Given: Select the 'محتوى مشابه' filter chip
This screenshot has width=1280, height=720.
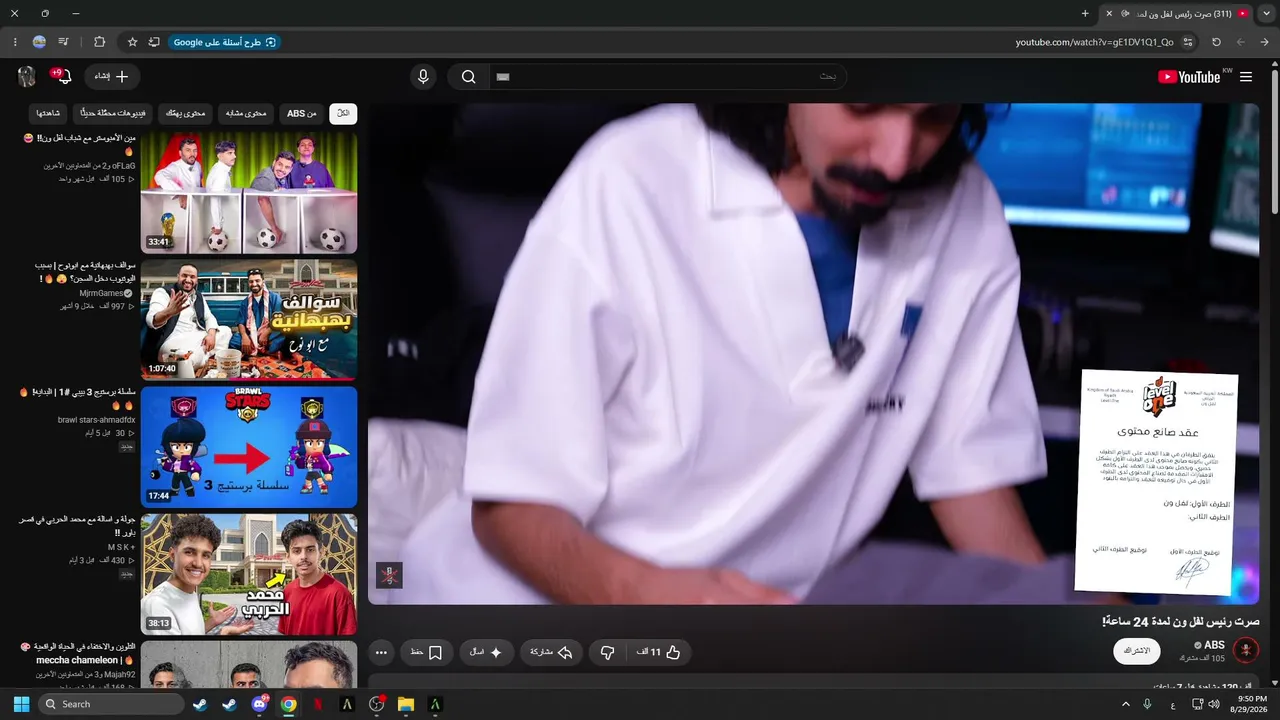Looking at the screenshot, I should pos(246,114).
